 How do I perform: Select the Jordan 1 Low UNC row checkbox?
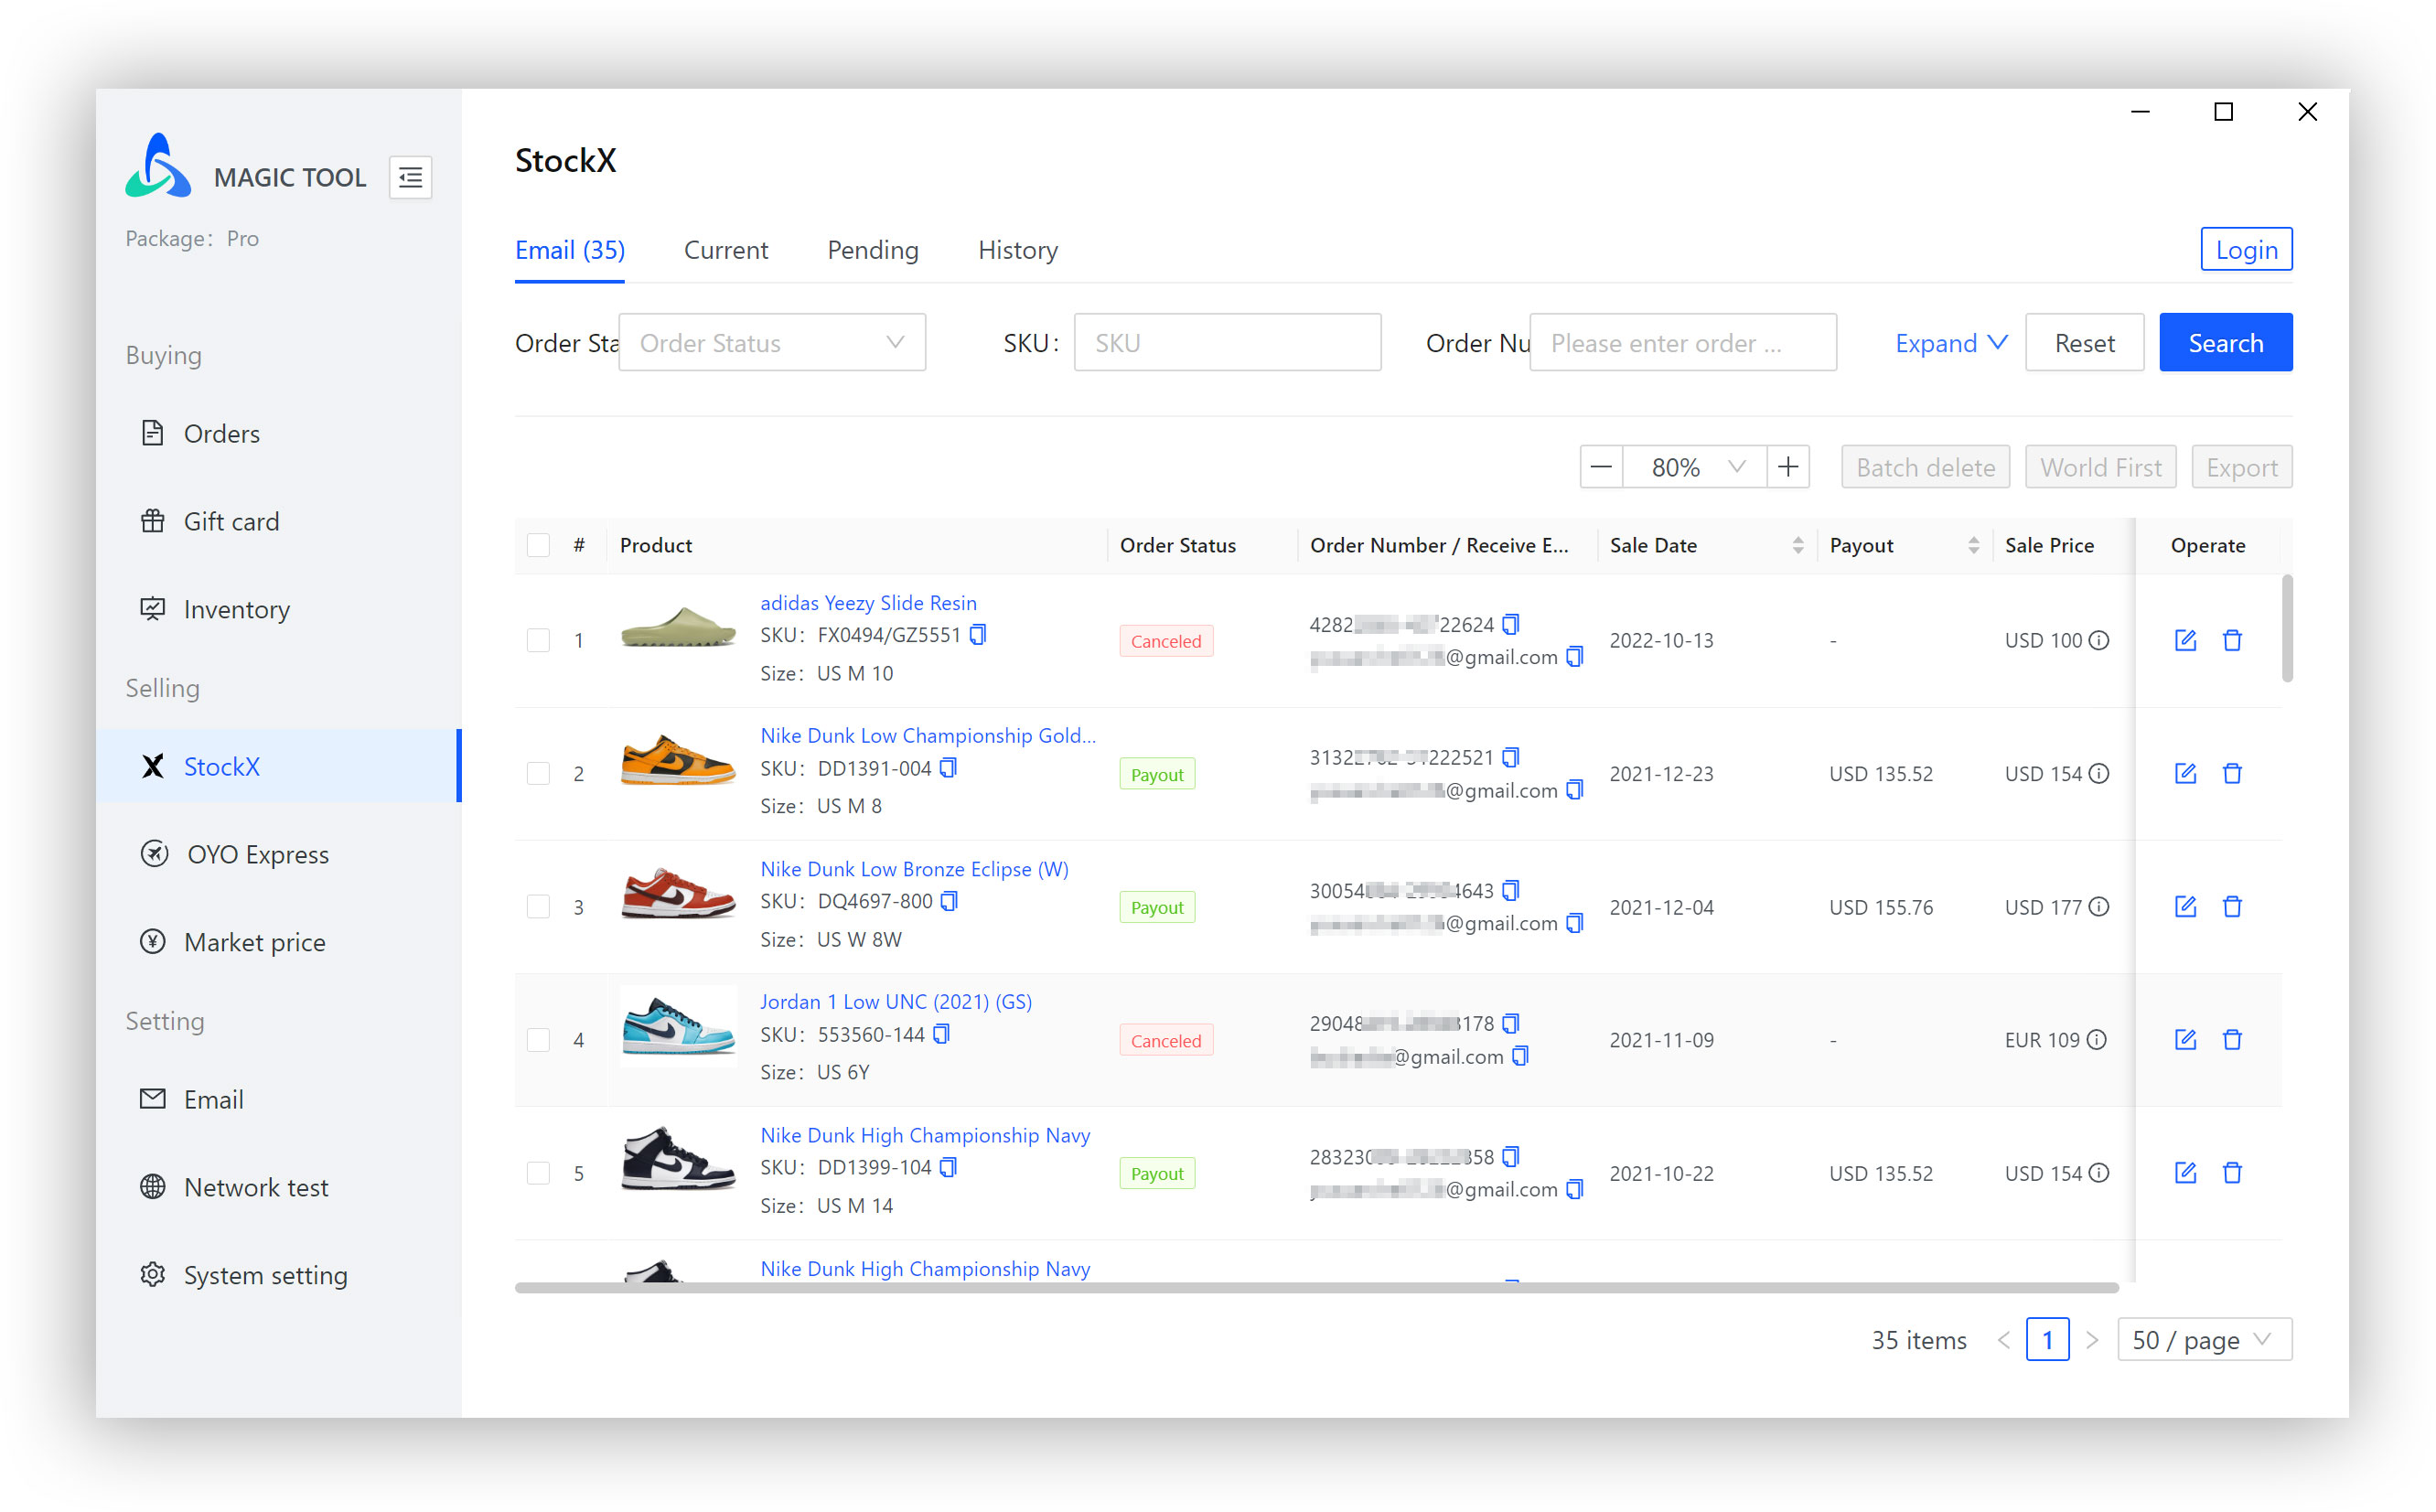(x=538, y=1040)
